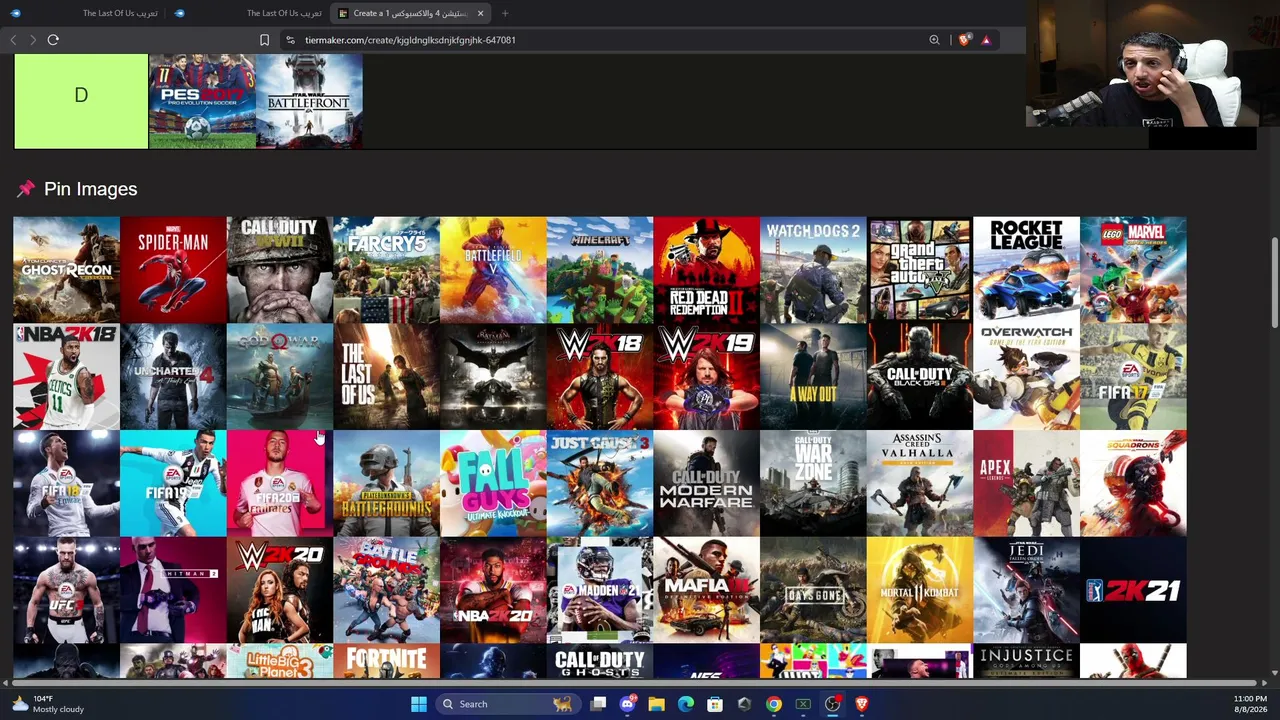This screenshot has height=720, width=1280.
Task: Pick the FIFA 17 cover
Action: [1133, 377]
